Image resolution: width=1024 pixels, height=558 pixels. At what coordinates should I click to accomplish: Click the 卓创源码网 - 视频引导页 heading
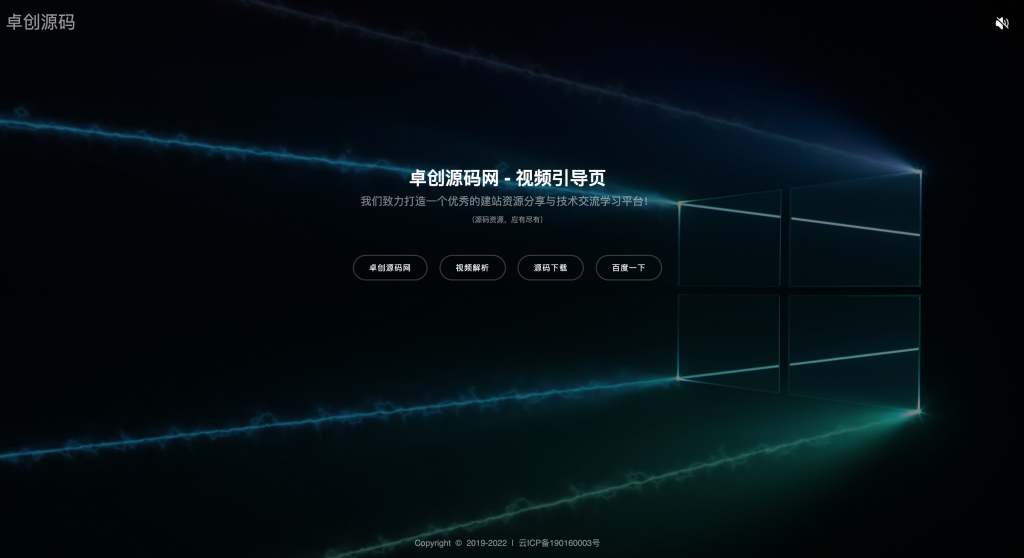tap(507, 178)
